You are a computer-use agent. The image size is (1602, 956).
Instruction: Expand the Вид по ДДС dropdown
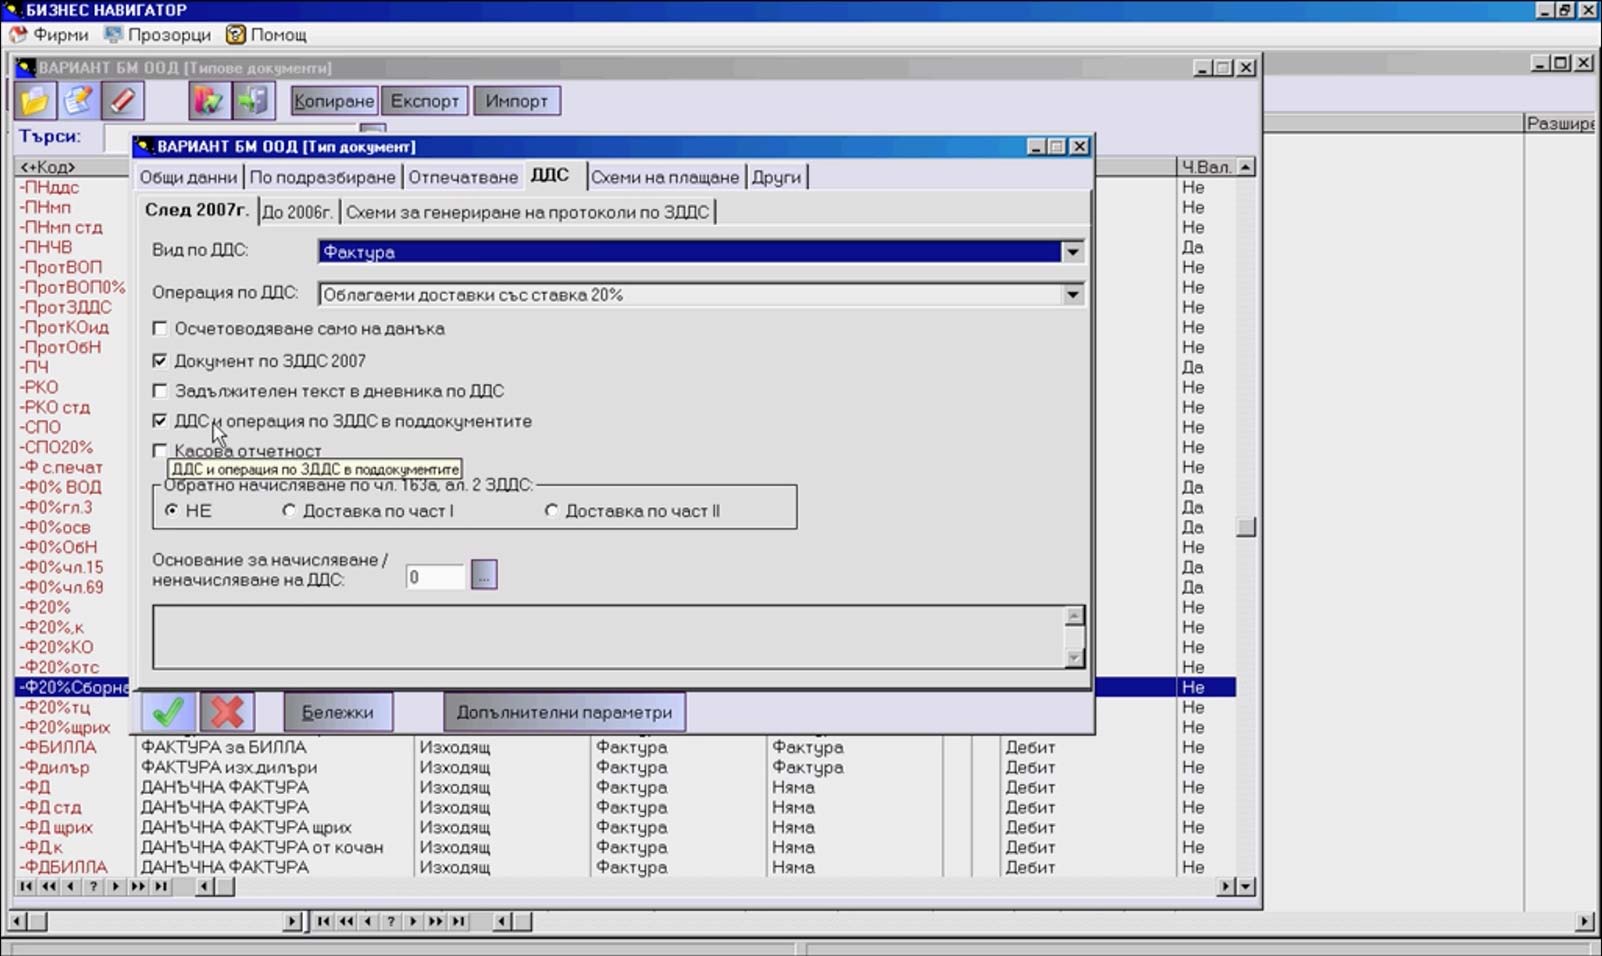pyautogui.click(x=1072, y=252)
